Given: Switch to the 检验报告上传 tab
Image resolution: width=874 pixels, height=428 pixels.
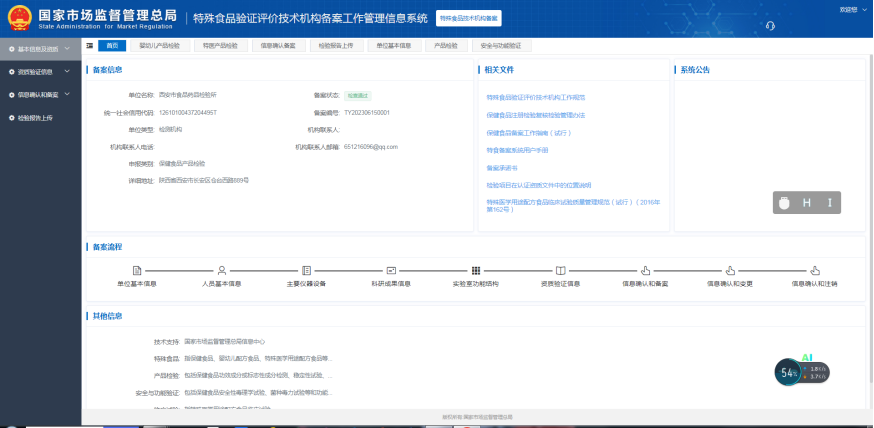Looking at the screenshot, I should pos(336,46).
